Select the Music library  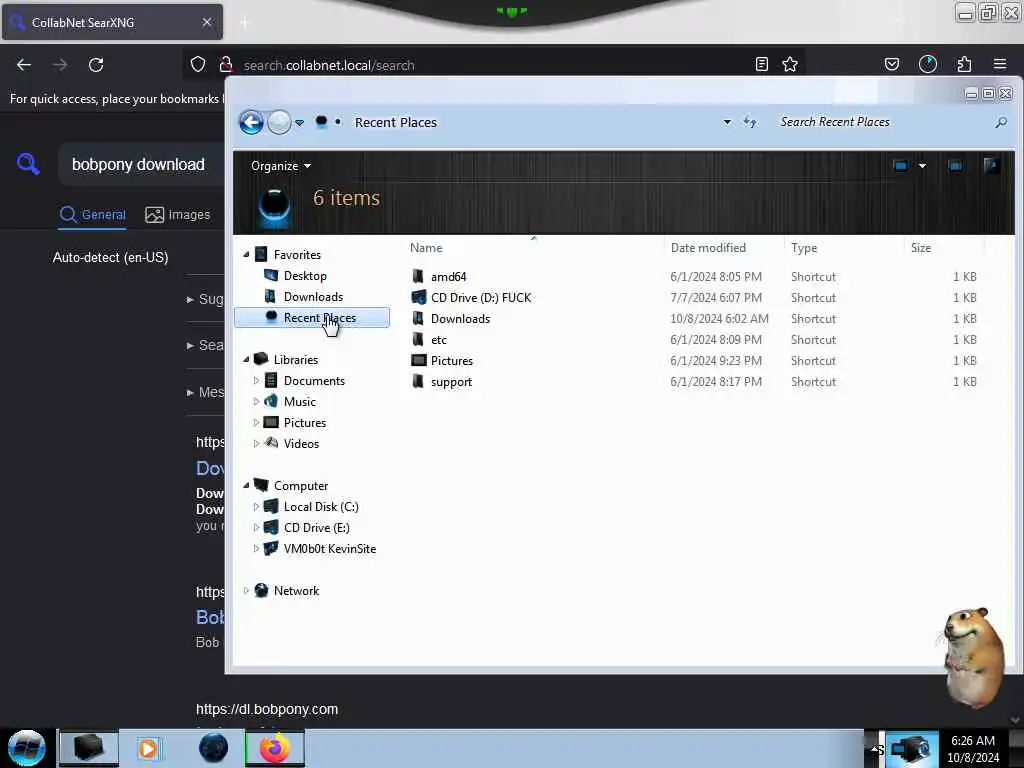300,402
